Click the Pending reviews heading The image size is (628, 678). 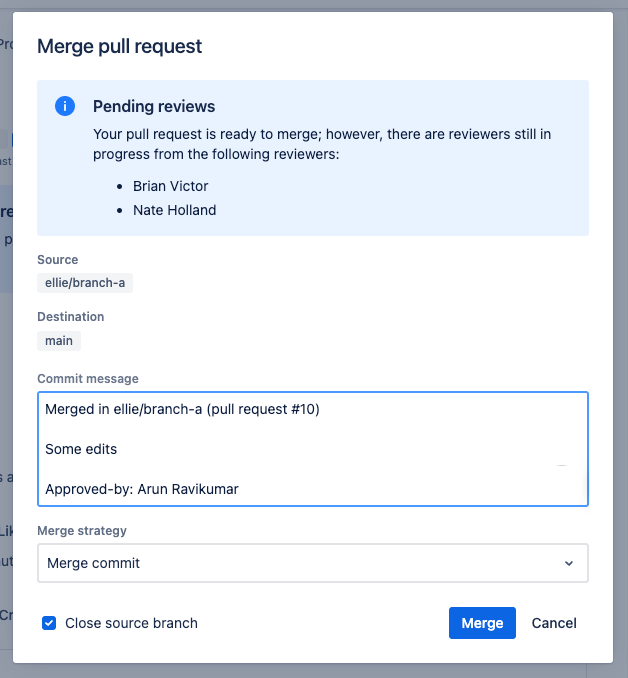click(x=154, y=106)
